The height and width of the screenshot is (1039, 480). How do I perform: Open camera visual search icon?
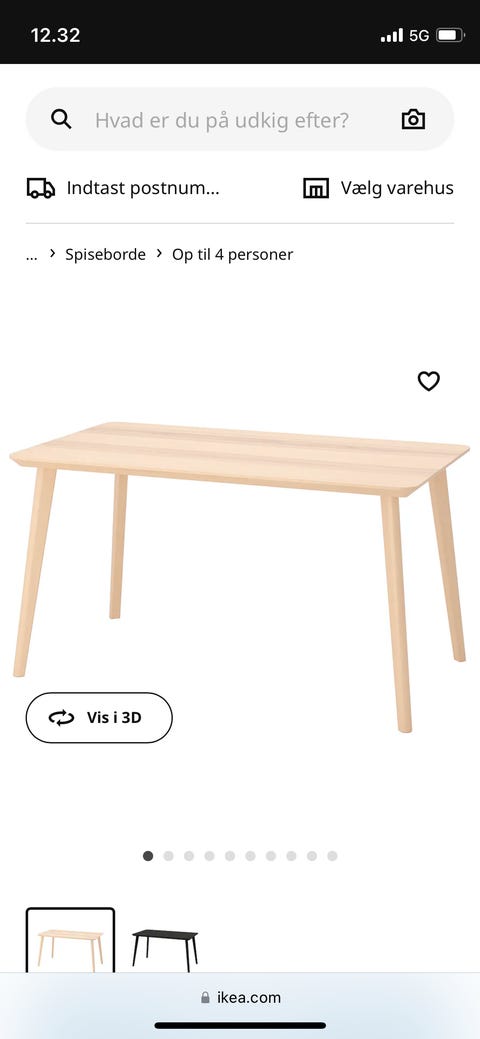pos(413,119)
